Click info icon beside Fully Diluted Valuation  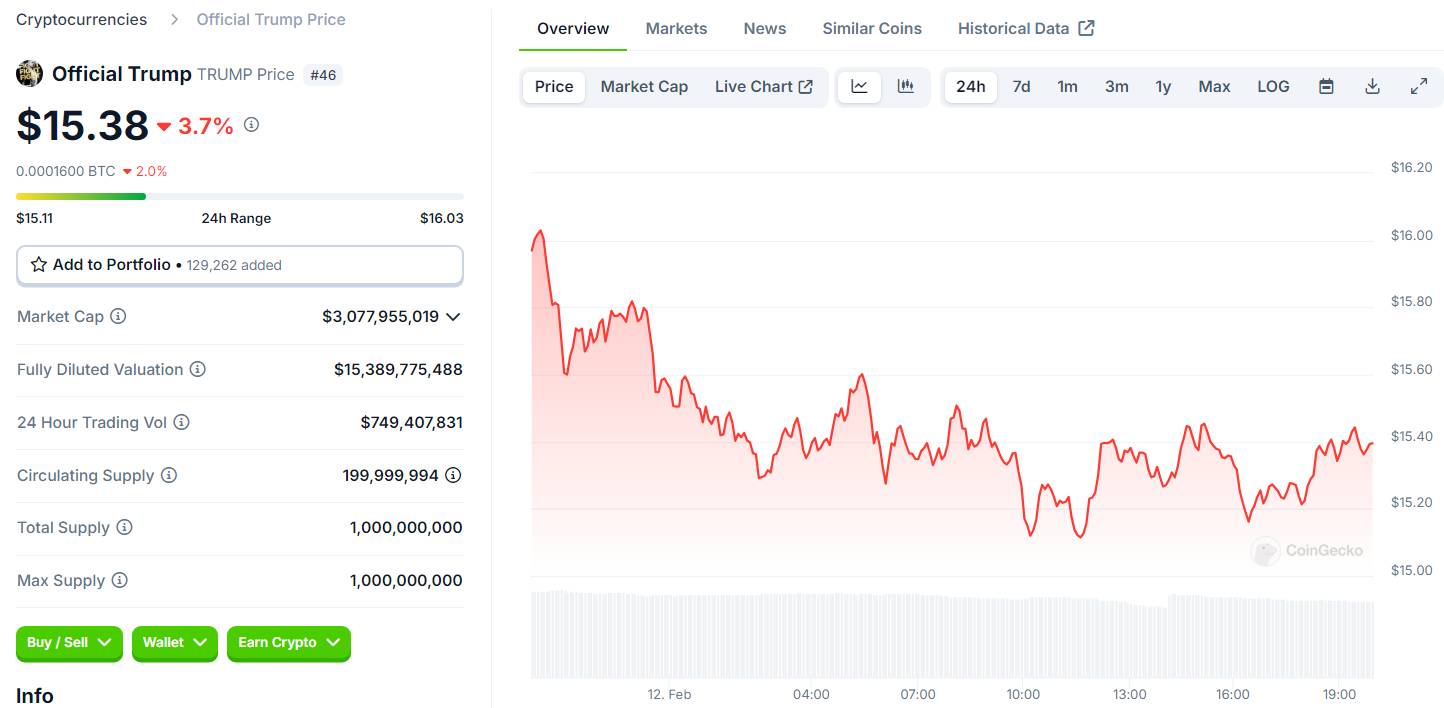198,369
